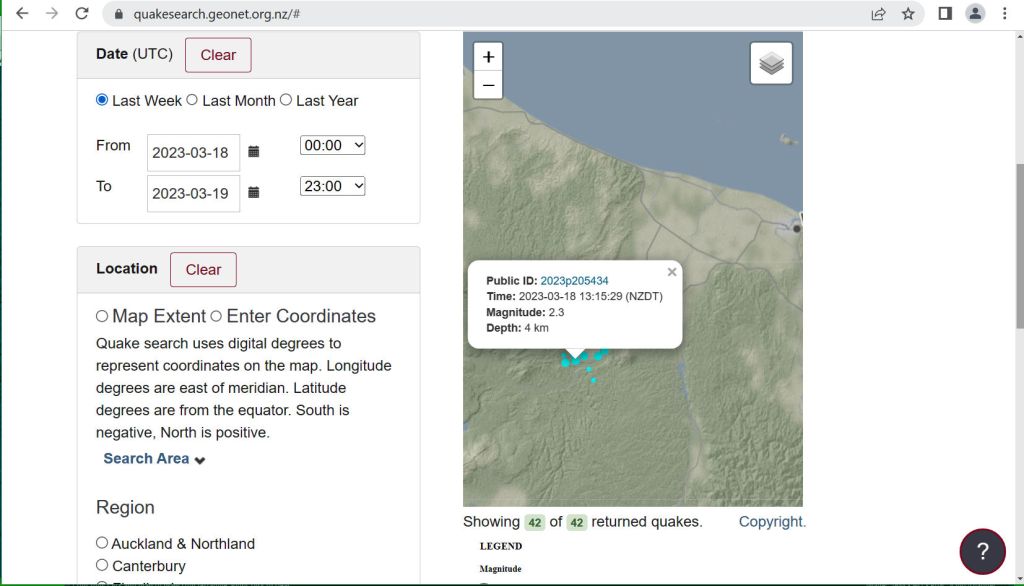Open the From time 00:00 dropdown

(332, 146)
